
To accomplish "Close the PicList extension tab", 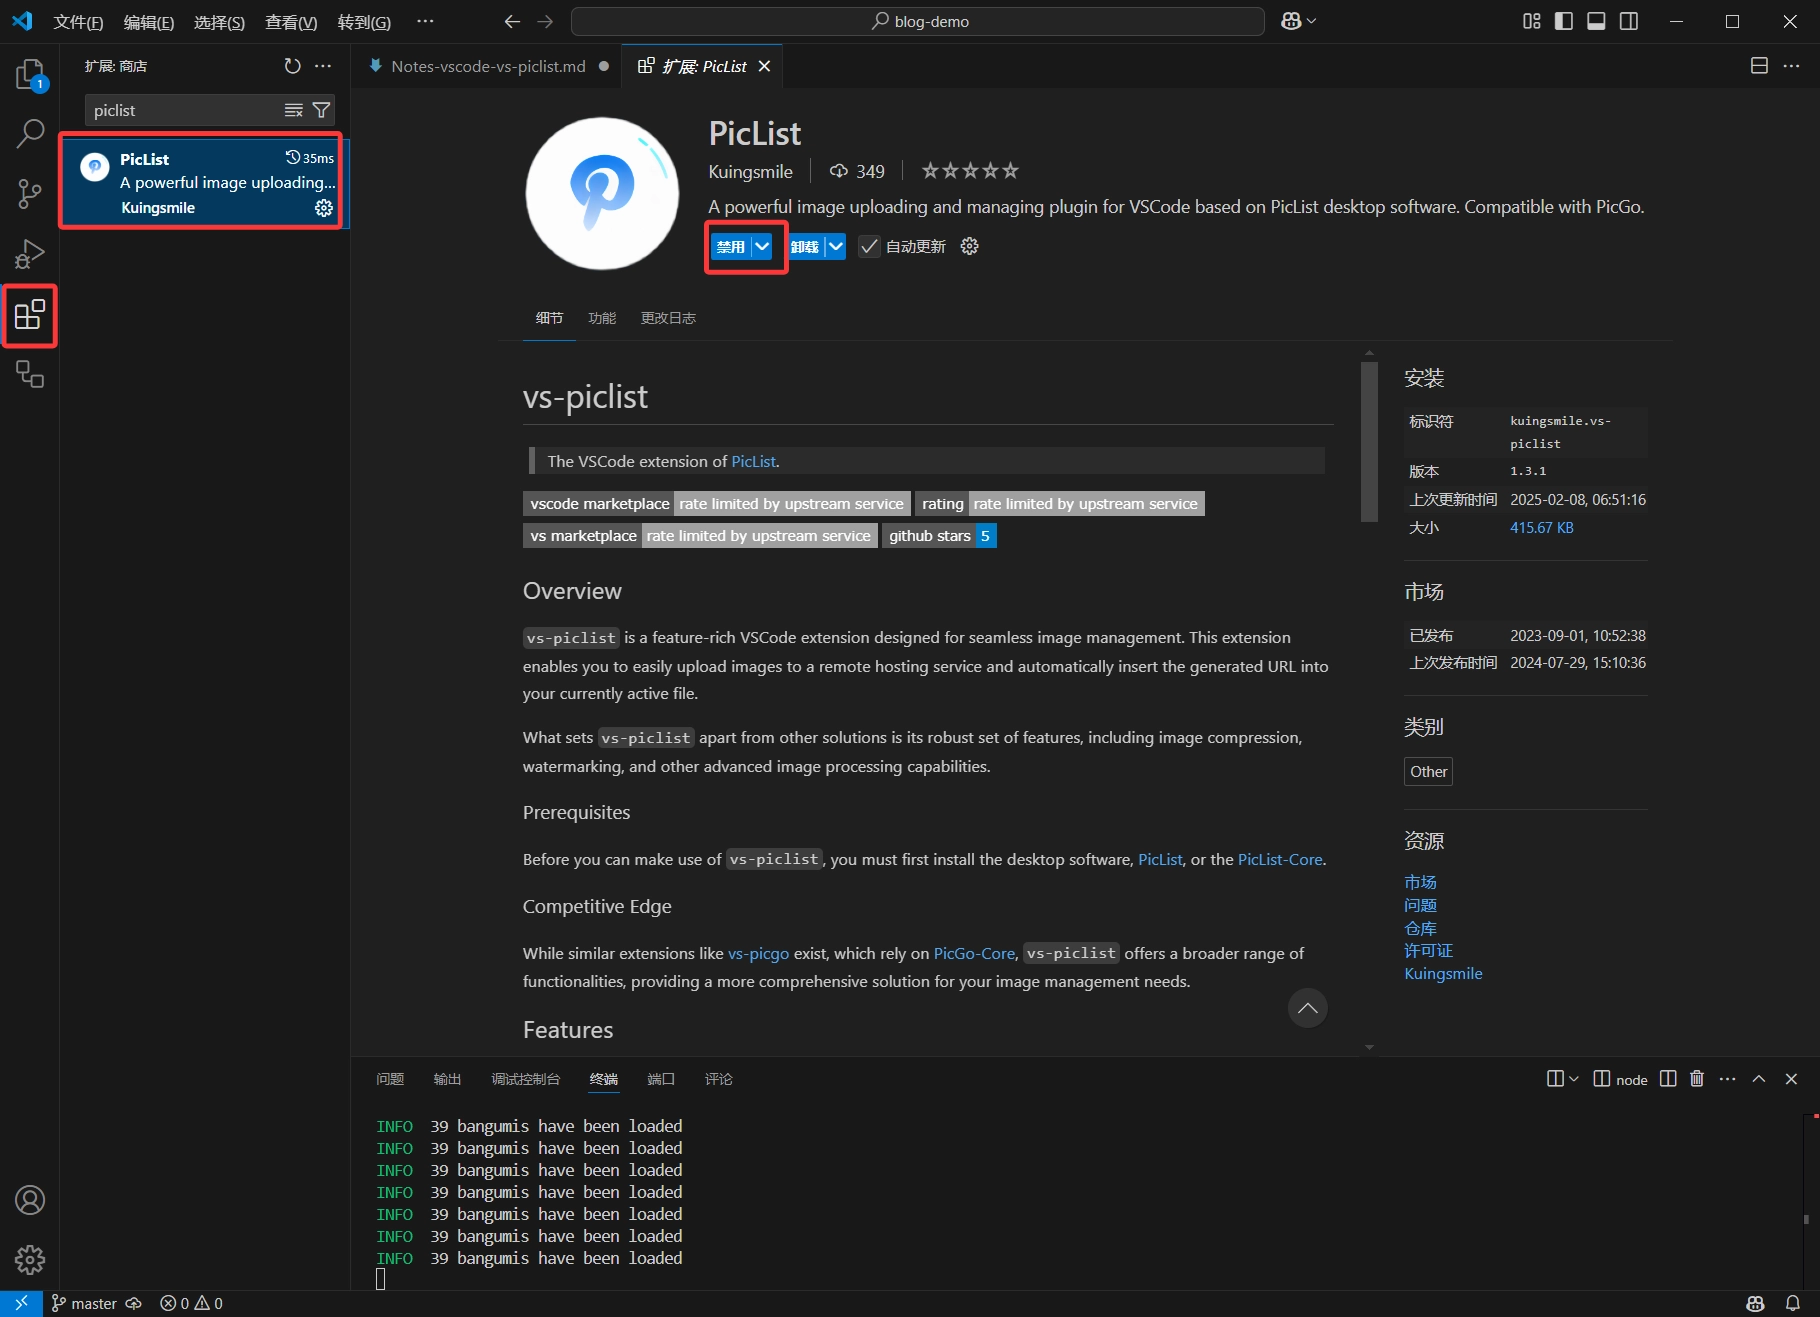I will pos(764,66).
